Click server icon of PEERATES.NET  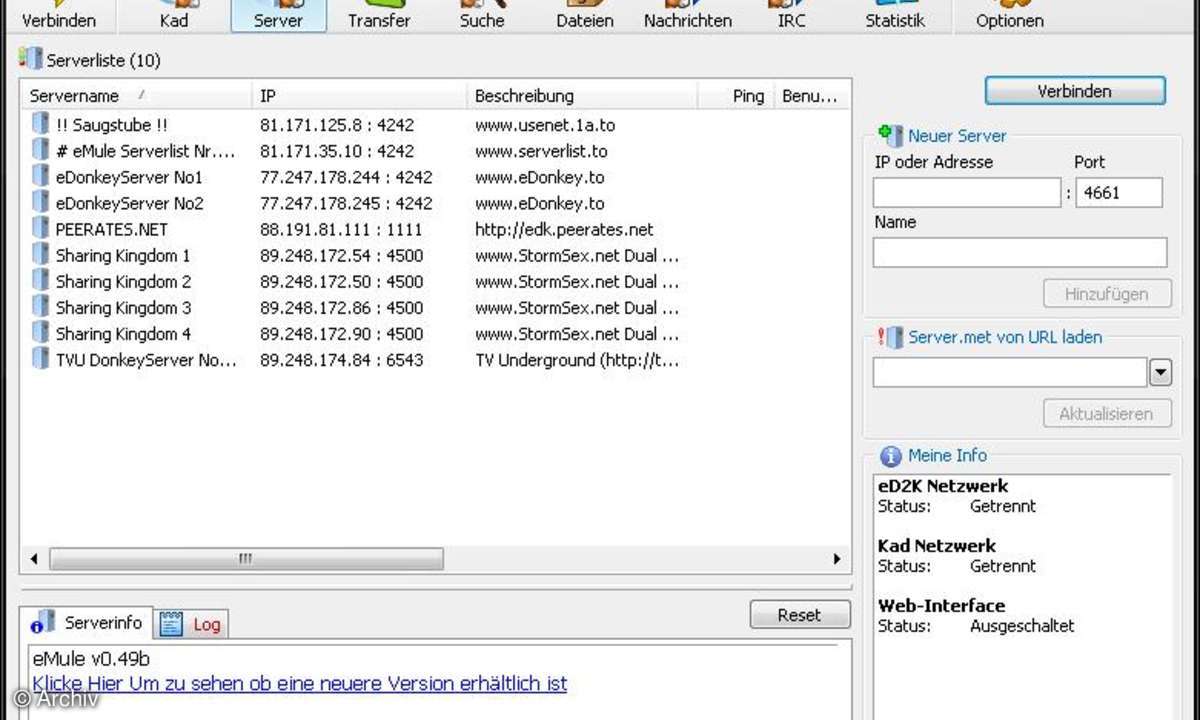pos(40,229)
